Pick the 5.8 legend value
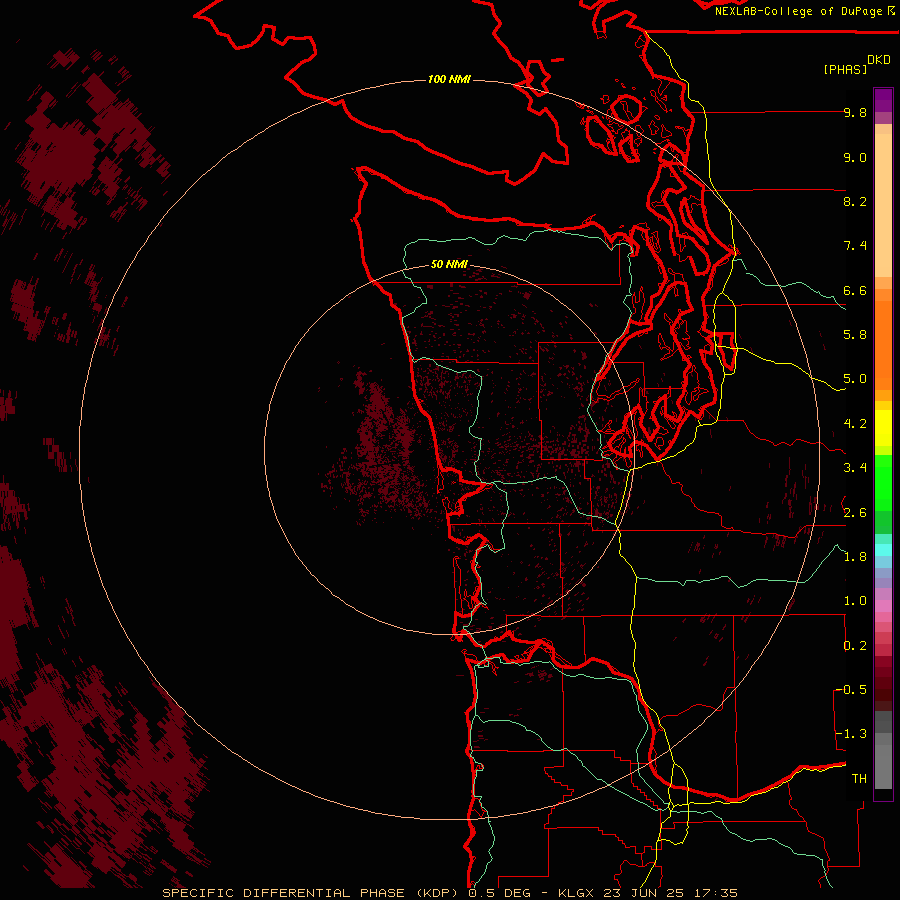Screen dimensions: 900x900 855,335
